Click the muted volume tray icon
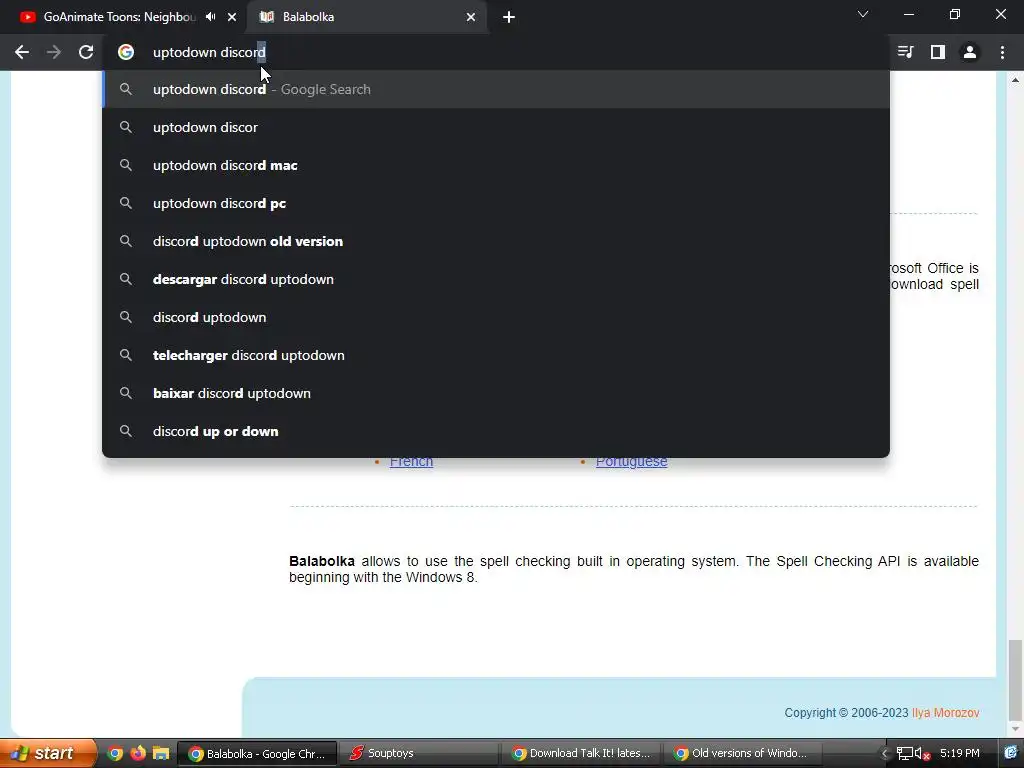Screen dimensions: 1024x768 click(921, 754)
